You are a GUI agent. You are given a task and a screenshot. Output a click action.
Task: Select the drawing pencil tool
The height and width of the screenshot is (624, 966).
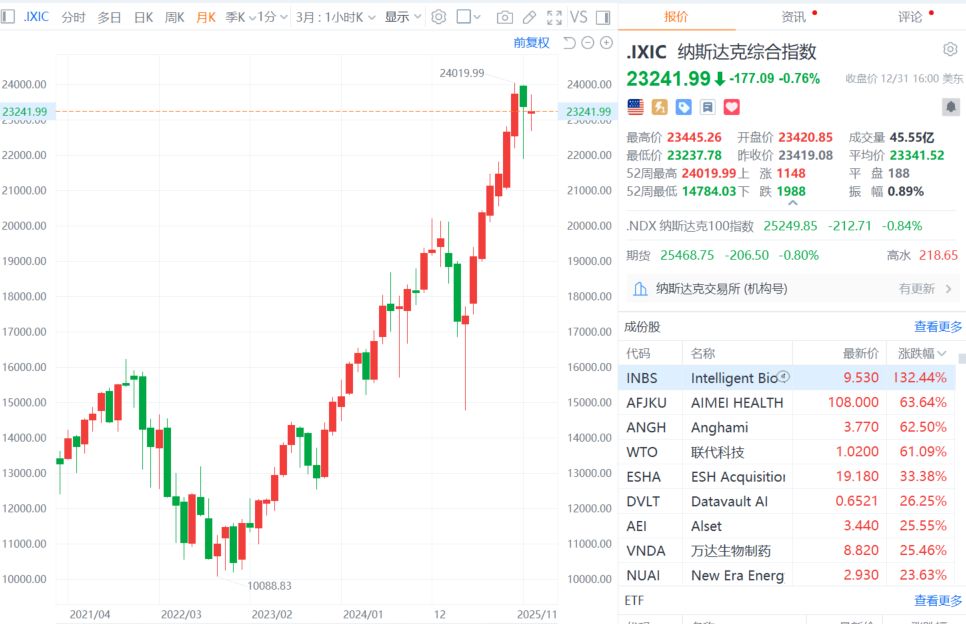(530, 17)
